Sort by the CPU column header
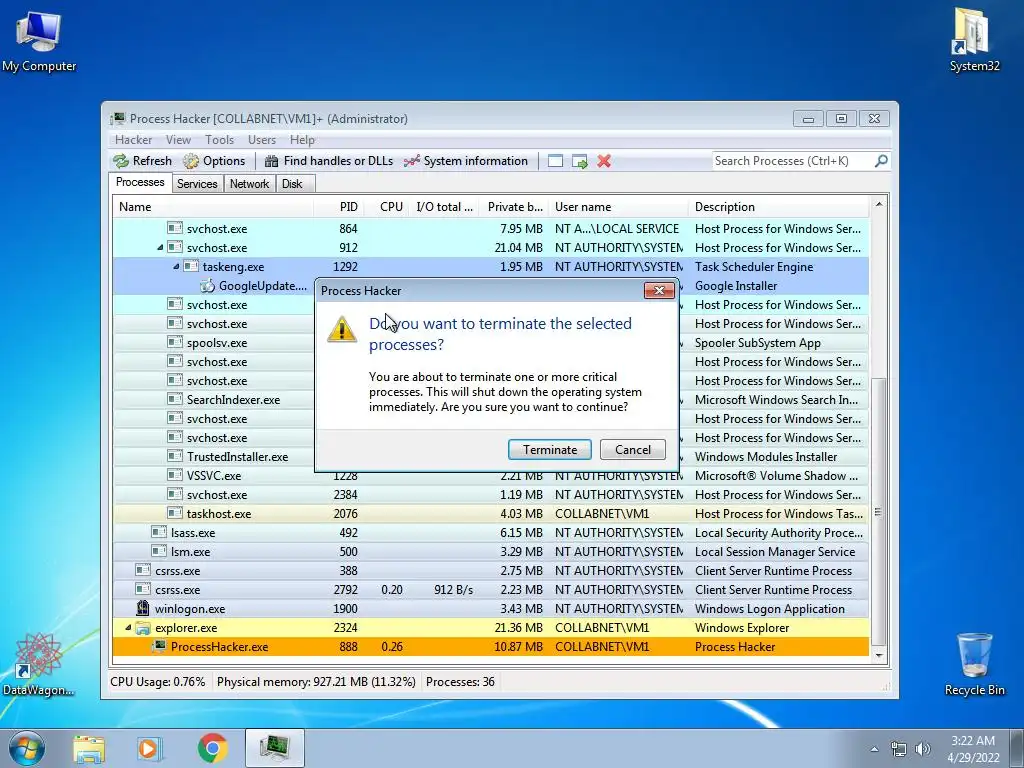 click(x=387, y=207)
